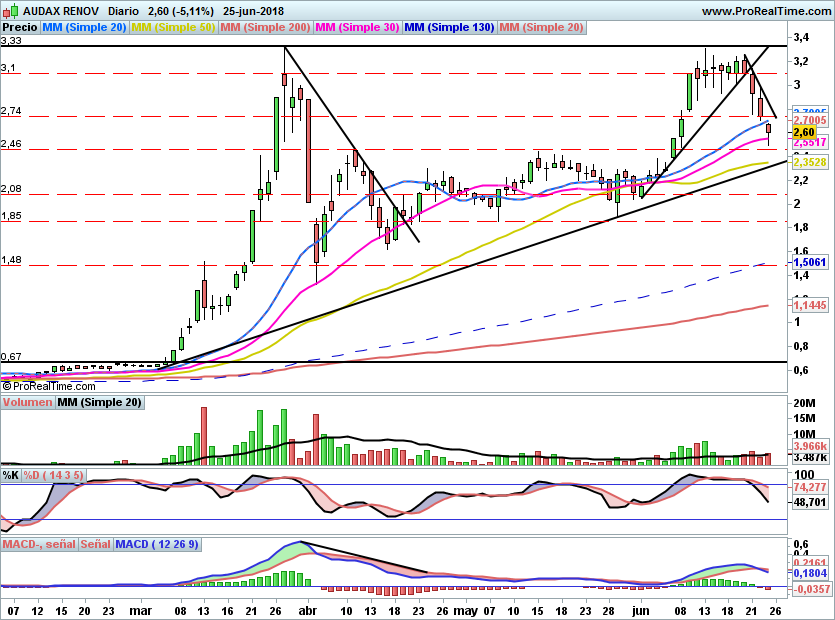The image size is (835, 620).
Task: Select the Volume panel MM (Simple 20) label
Action: coord(99,402)
